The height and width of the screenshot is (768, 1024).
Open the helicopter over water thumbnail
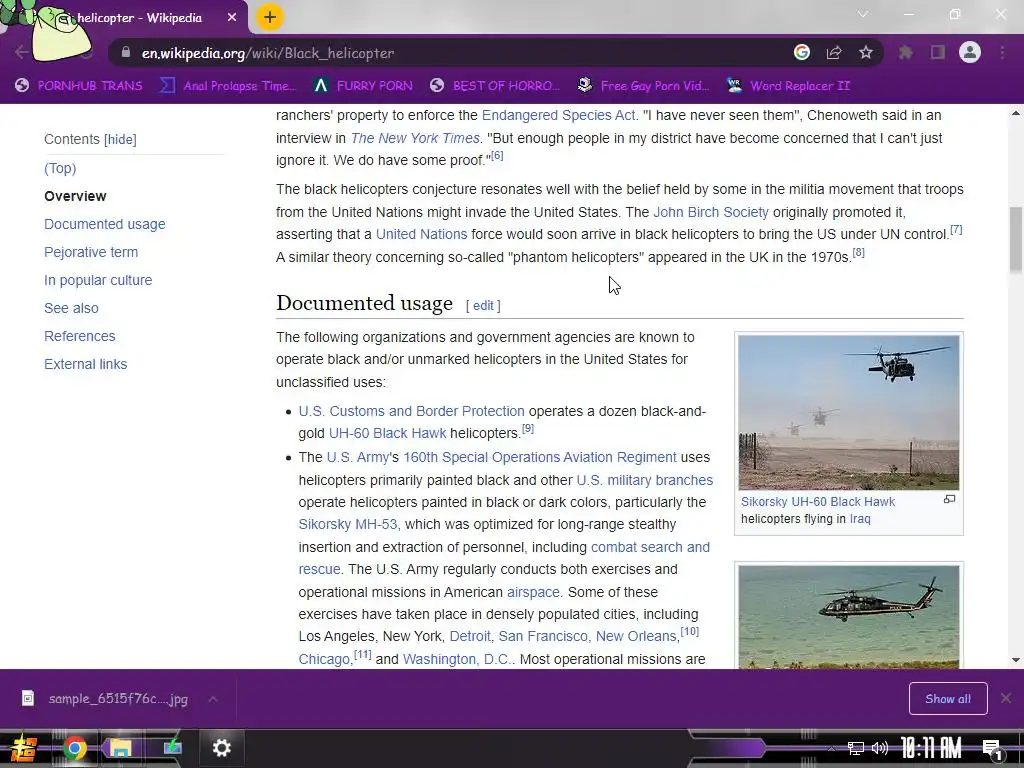pos(848,616)
